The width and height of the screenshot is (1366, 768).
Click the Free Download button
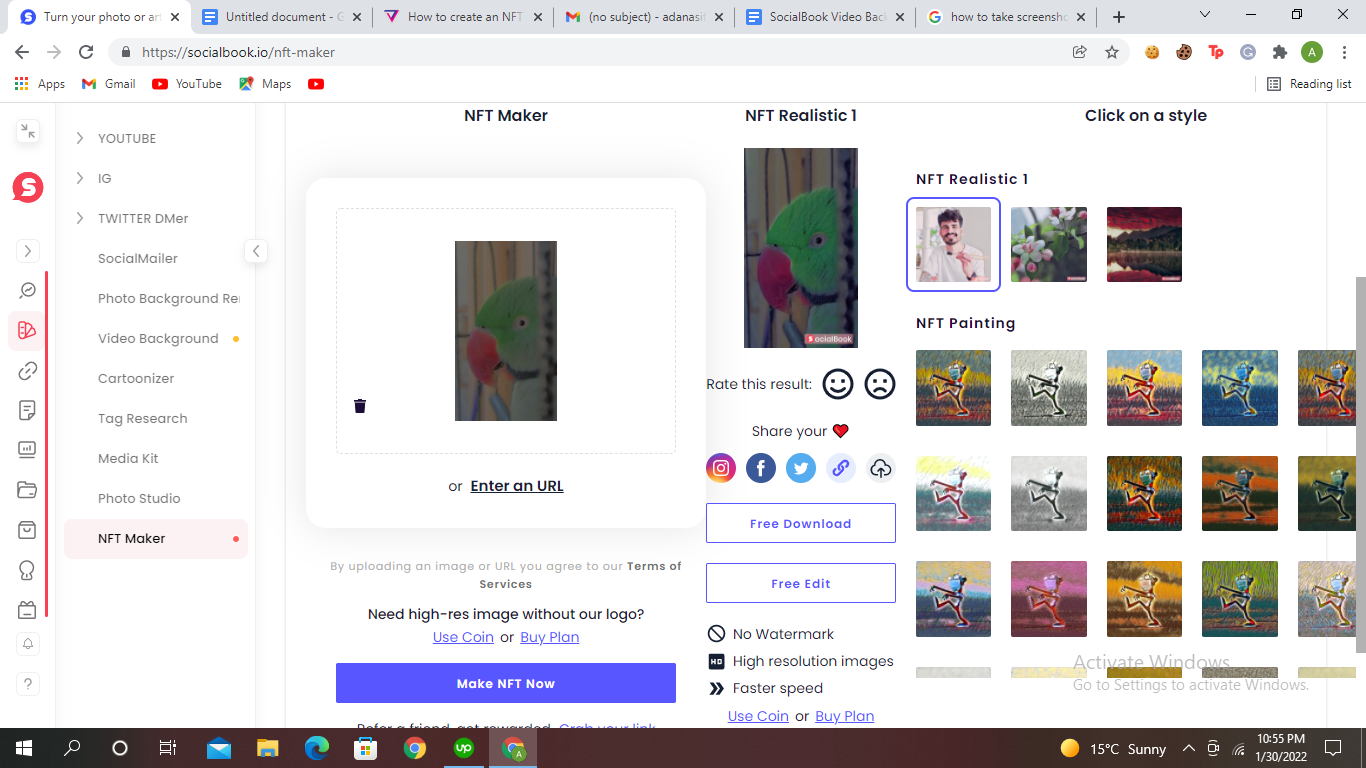pos(801,523)
